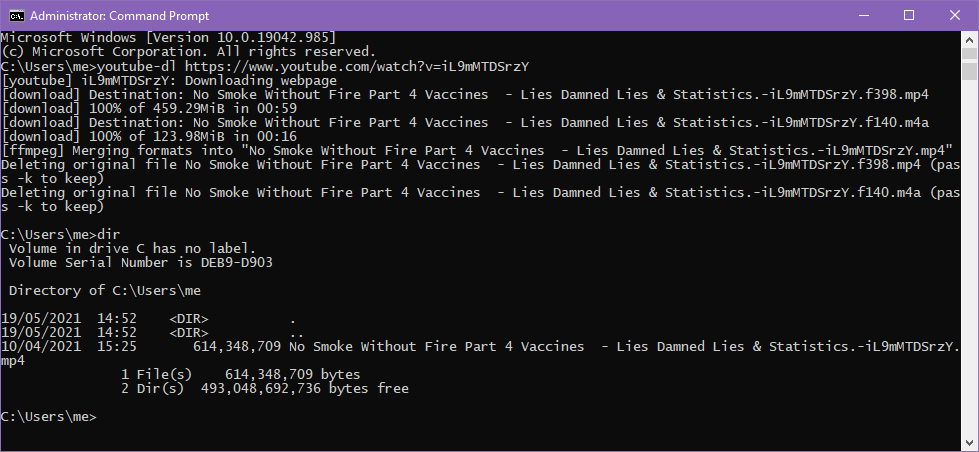Image resolution: width=979 pixels, height=452 pixels.
Task: Click the scrollbar up arrow
Action: coord(969,38)
